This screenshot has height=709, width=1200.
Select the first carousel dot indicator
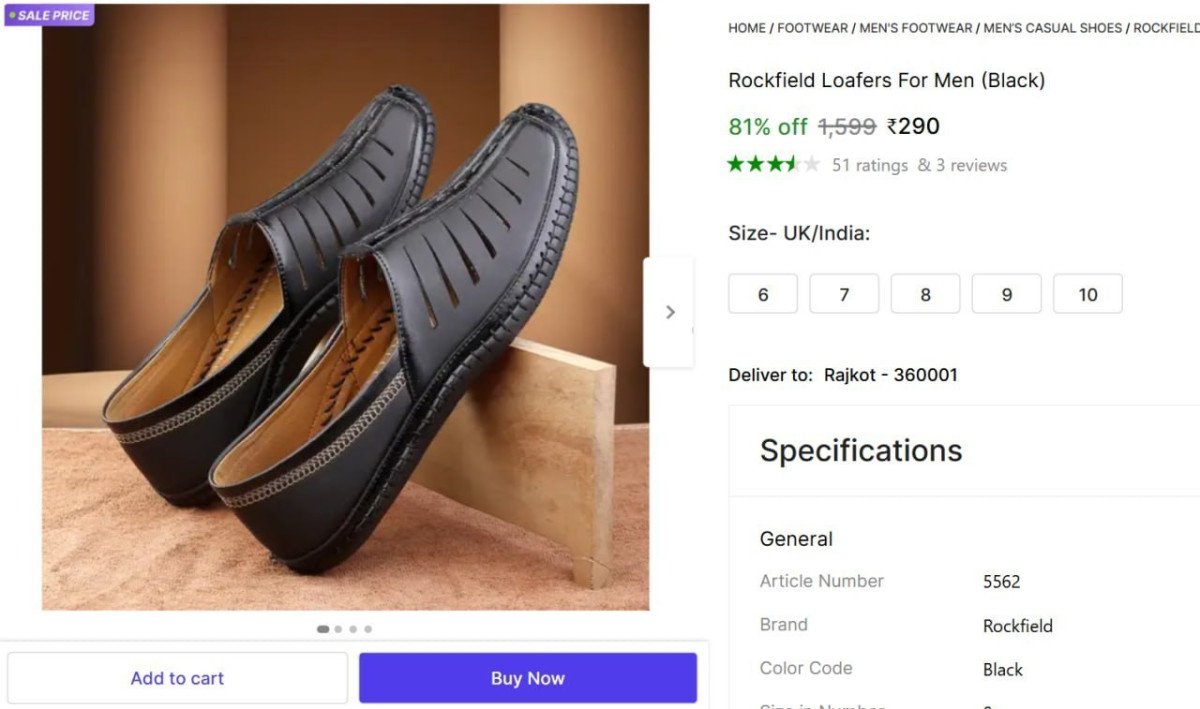pos(323,629)
